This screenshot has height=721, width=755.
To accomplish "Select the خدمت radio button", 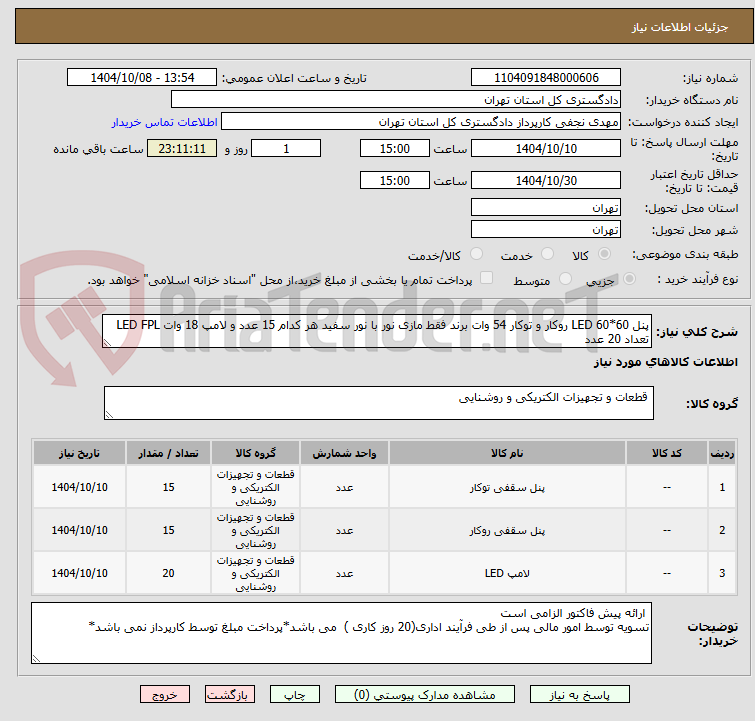I will click(x=547, y=253).
